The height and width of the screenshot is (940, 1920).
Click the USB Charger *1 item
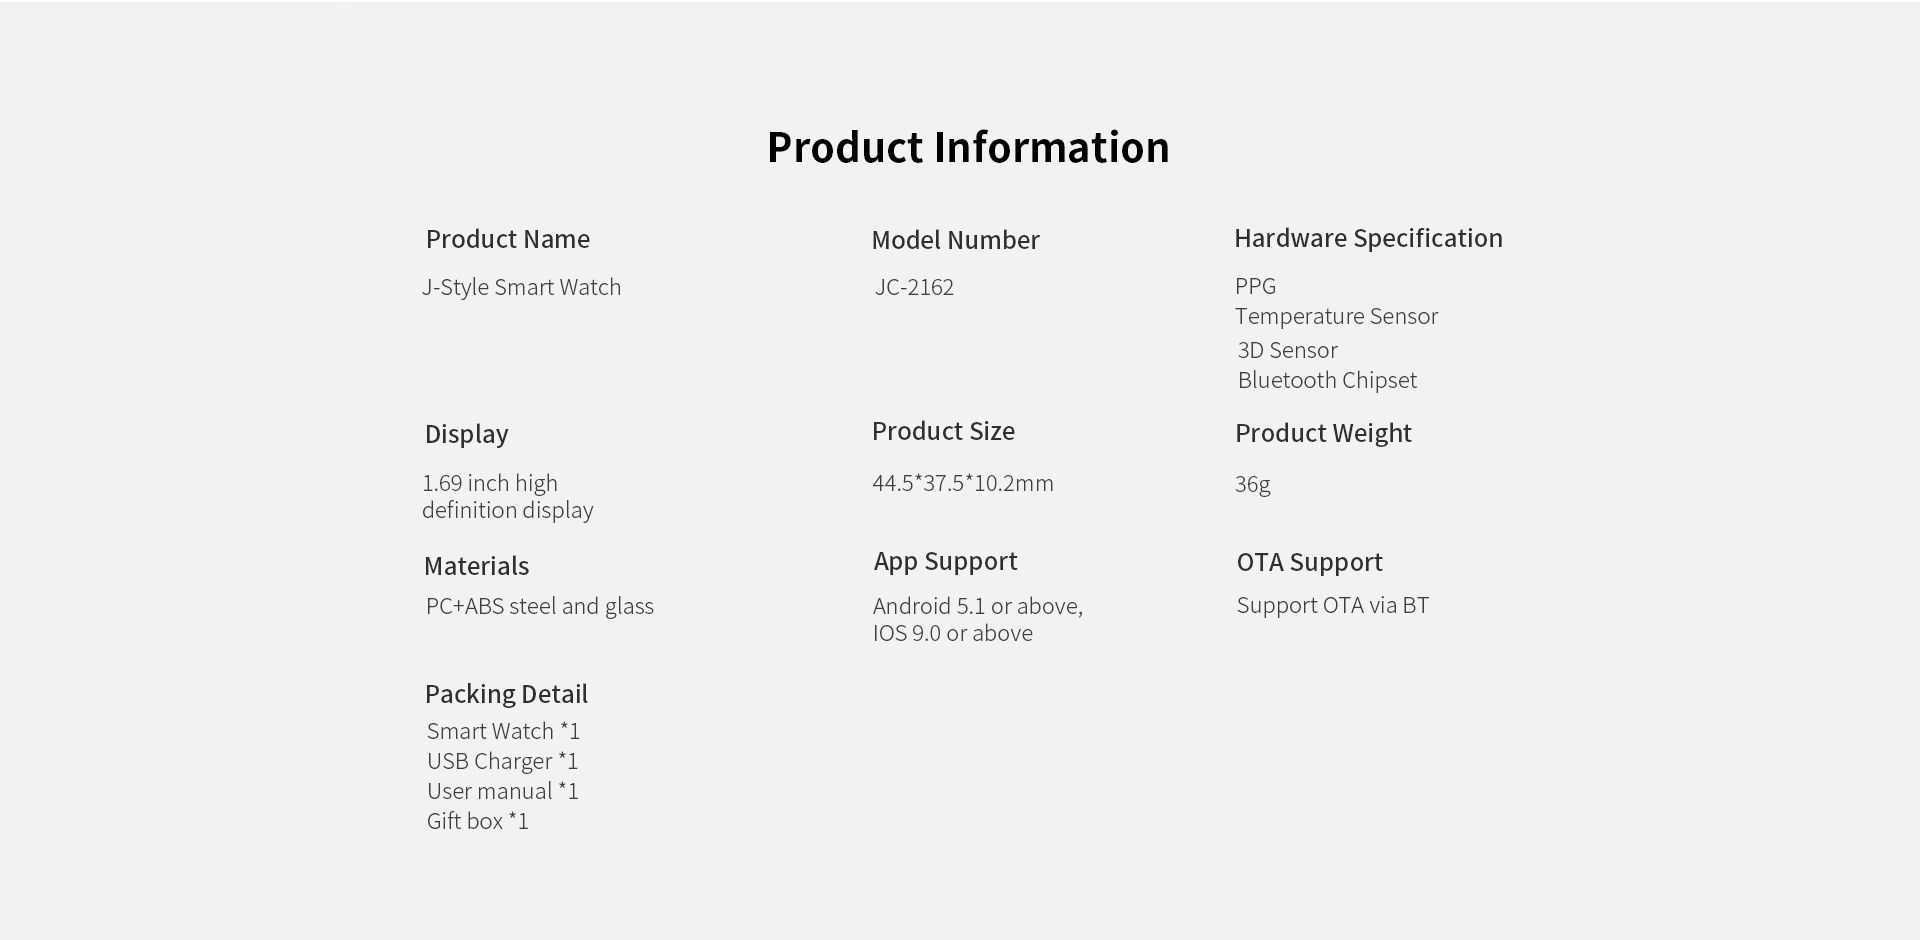pos(503,761)
